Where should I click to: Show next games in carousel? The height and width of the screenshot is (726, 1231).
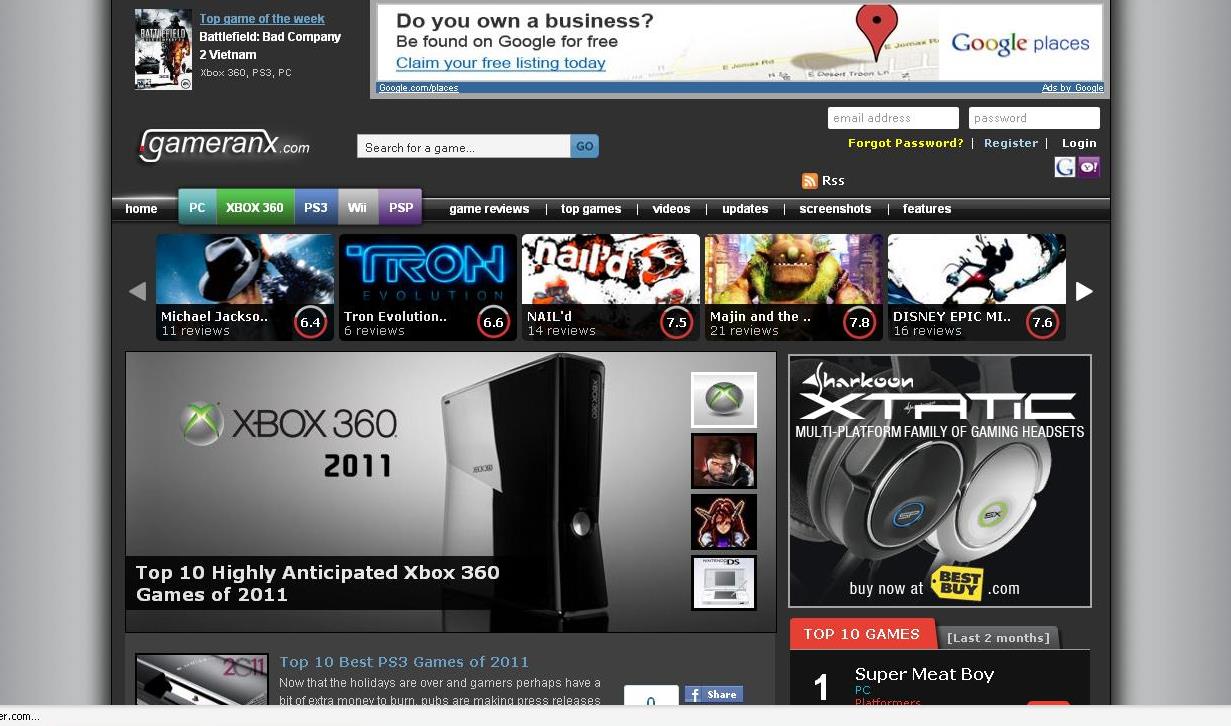1084,291
